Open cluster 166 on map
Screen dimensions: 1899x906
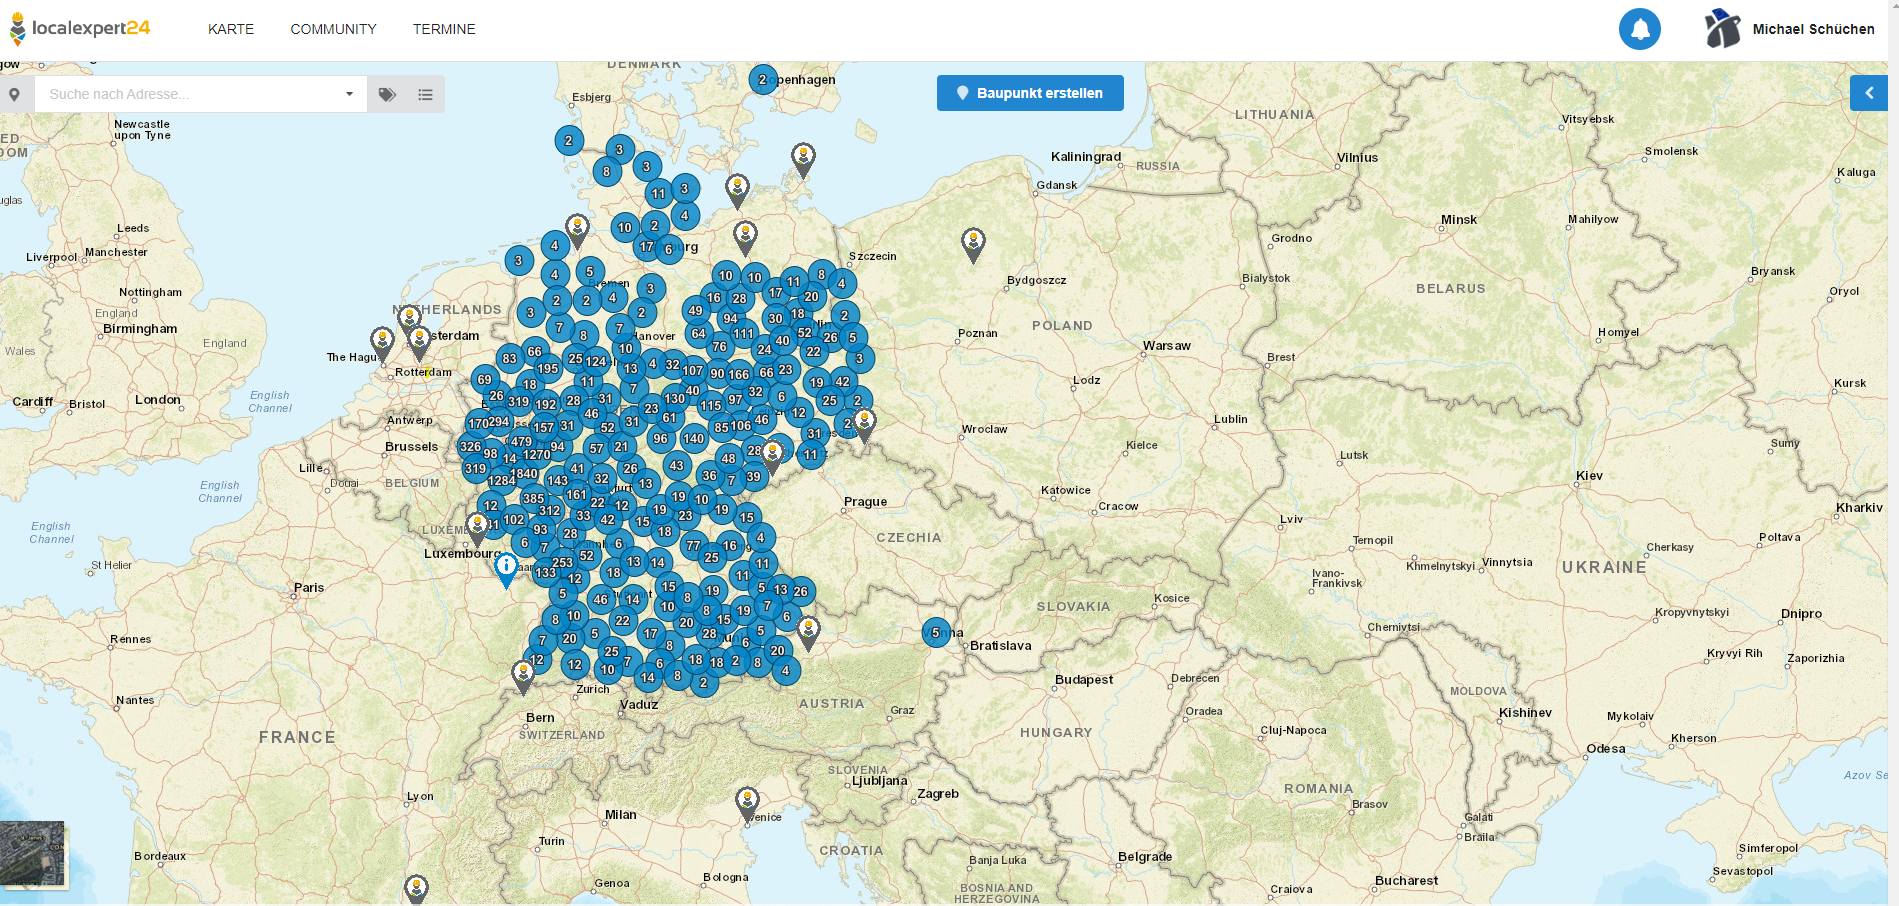pyautogui.click(x=739, y=374)
